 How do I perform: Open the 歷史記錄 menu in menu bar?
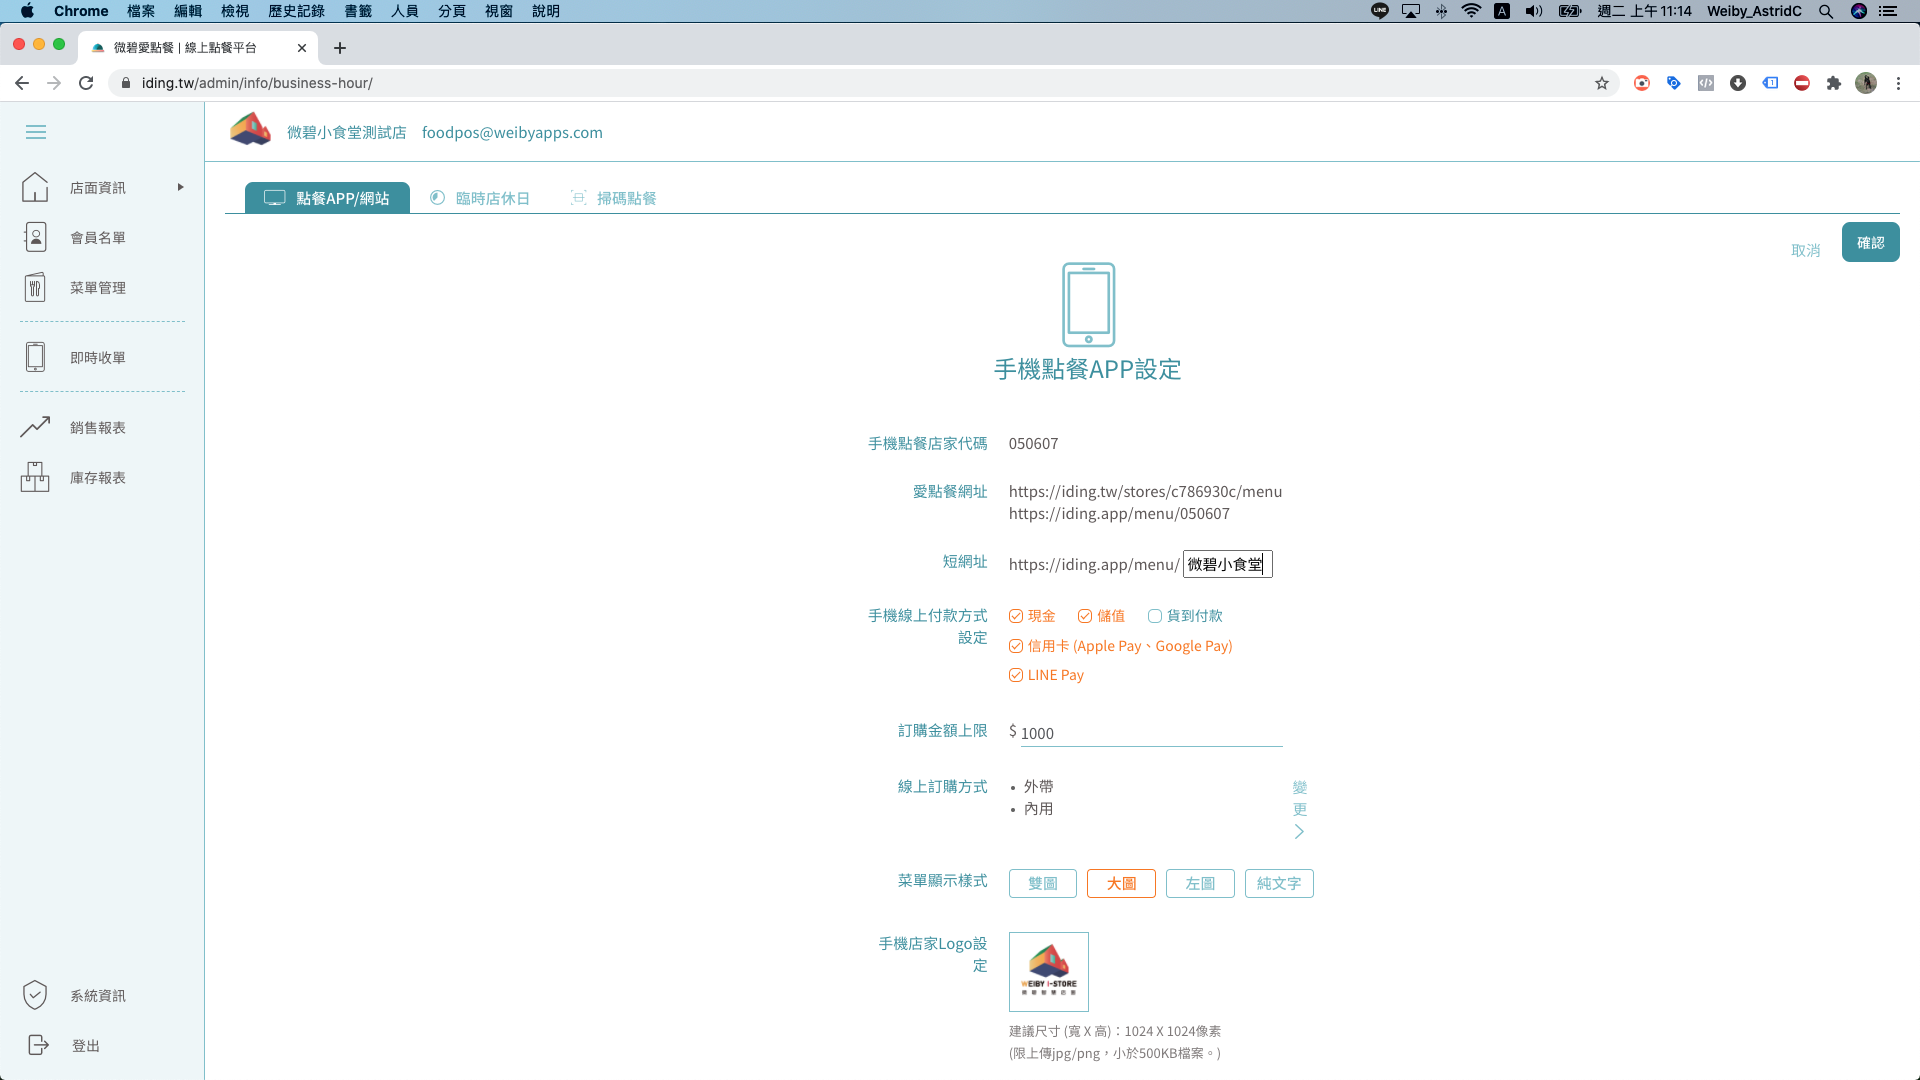pyautogui.click(x=296, y=11)
